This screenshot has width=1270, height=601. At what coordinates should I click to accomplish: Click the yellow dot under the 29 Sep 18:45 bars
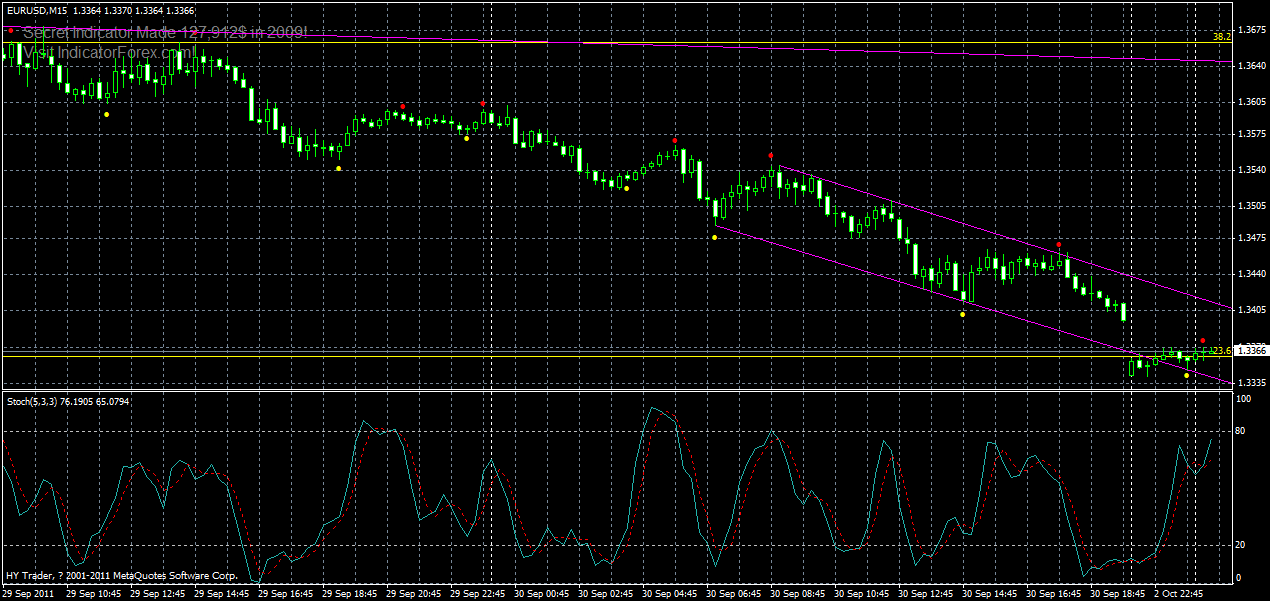(337, 168)
